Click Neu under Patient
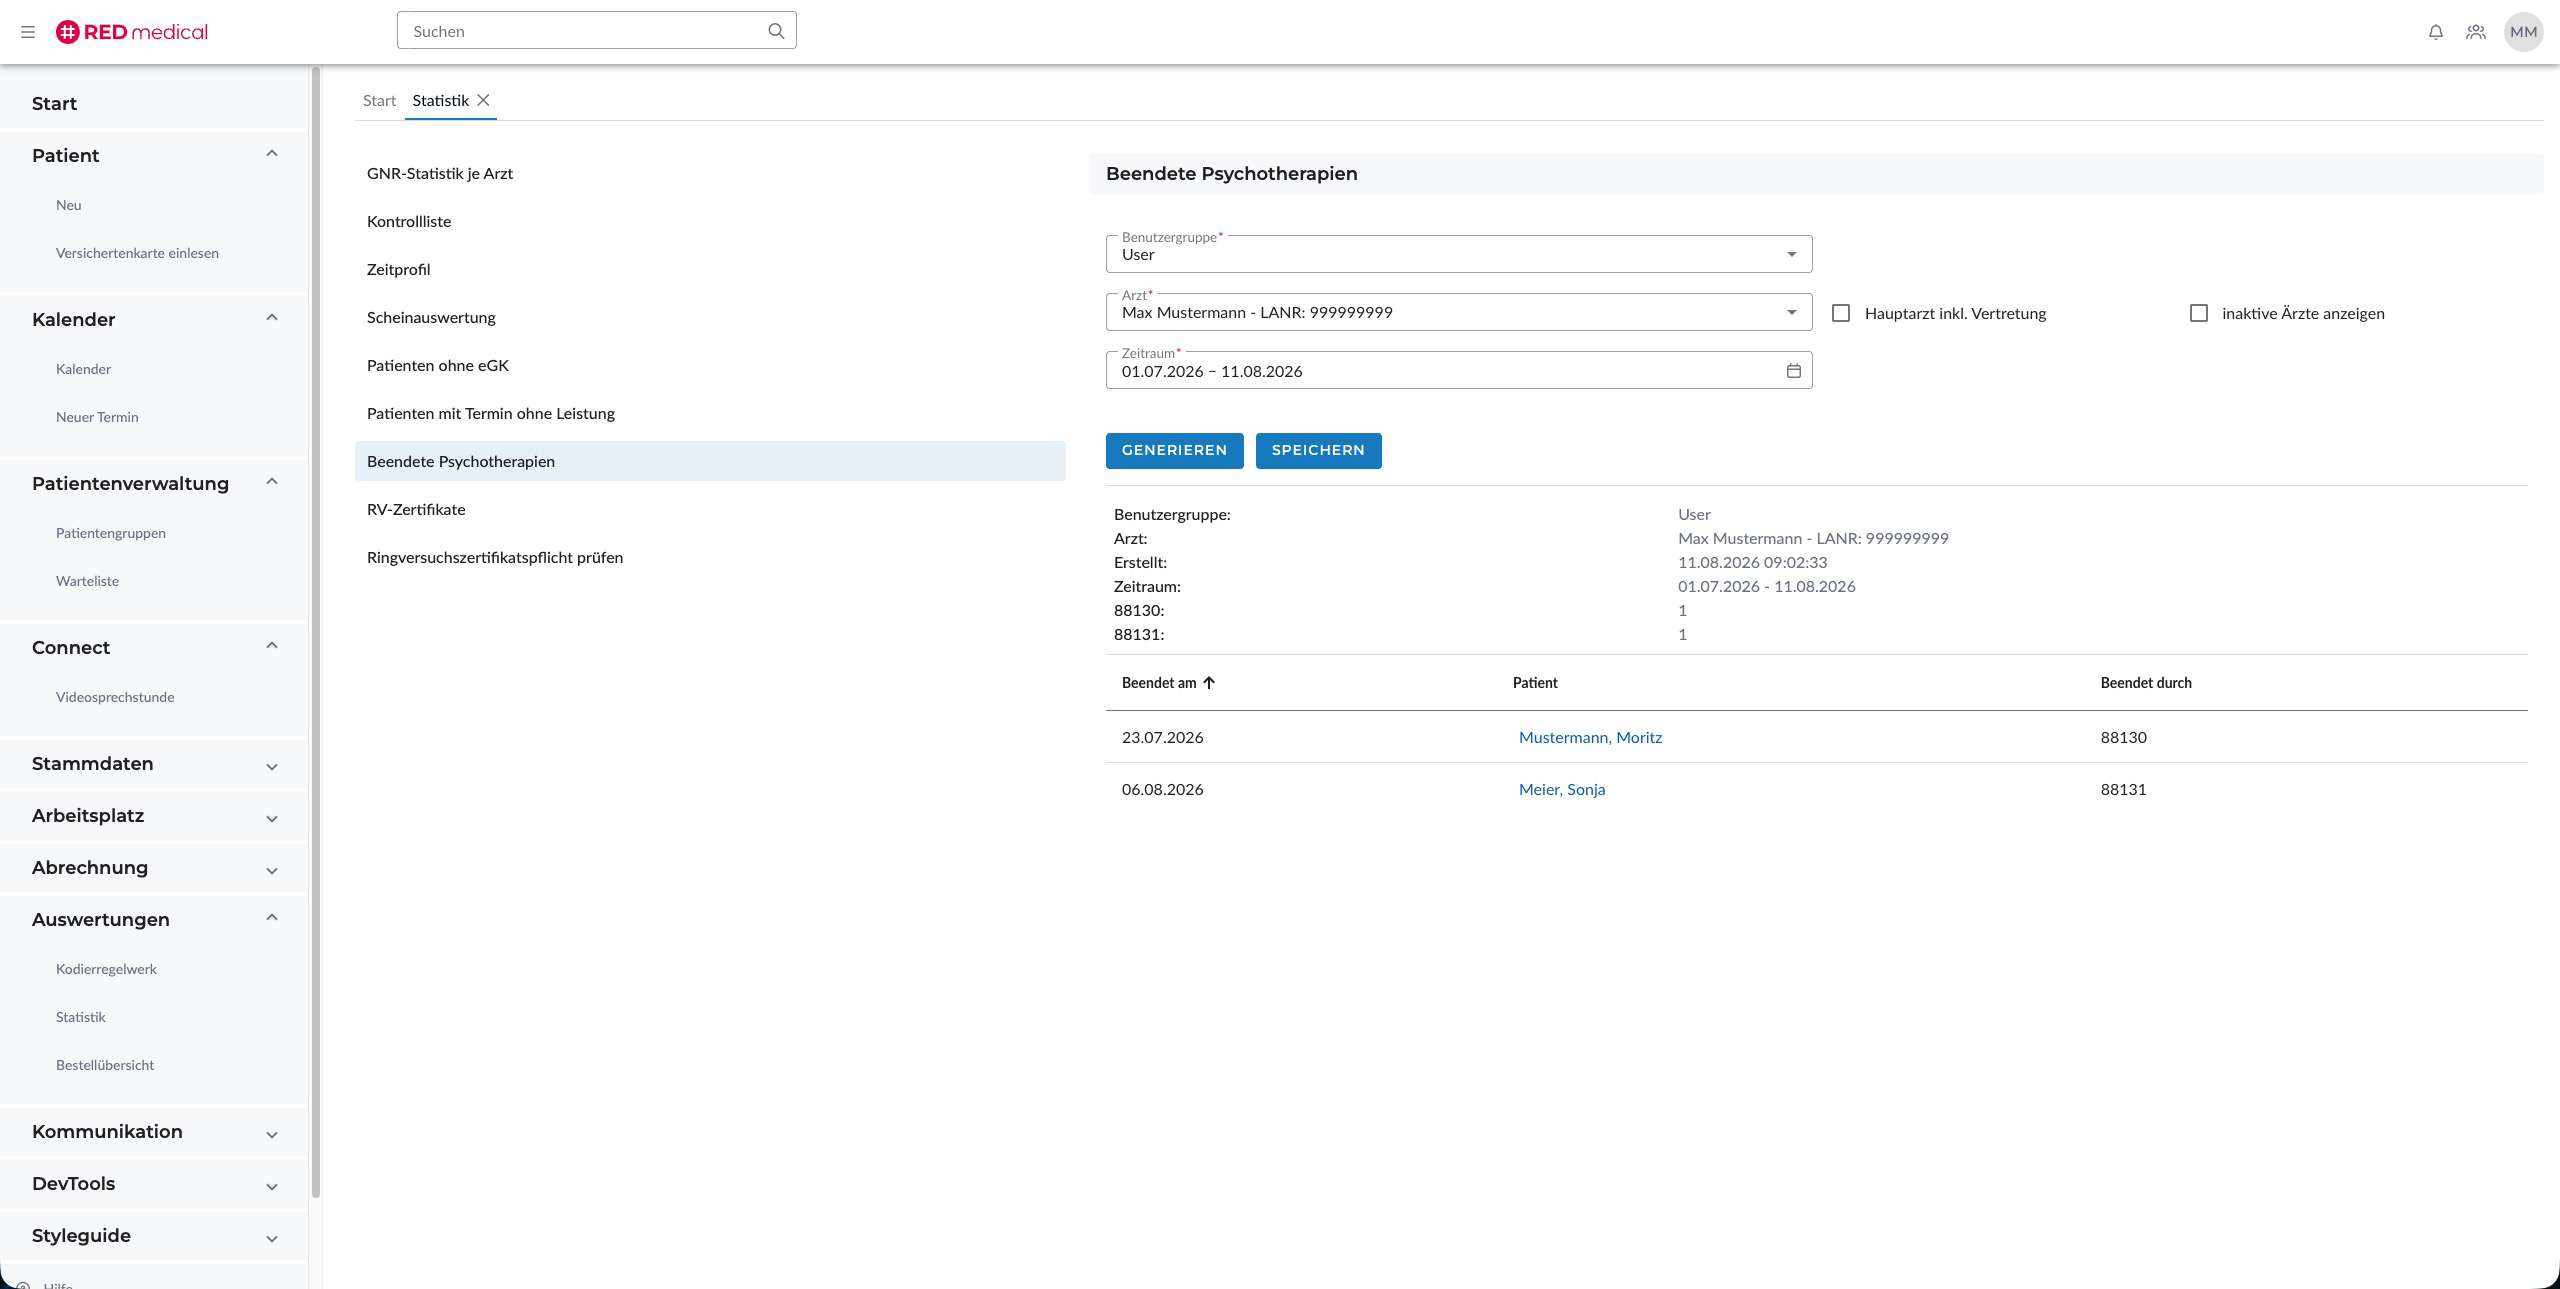Image resolution: width=2560 pixels, height=1289 pixels. pos(69,205)
